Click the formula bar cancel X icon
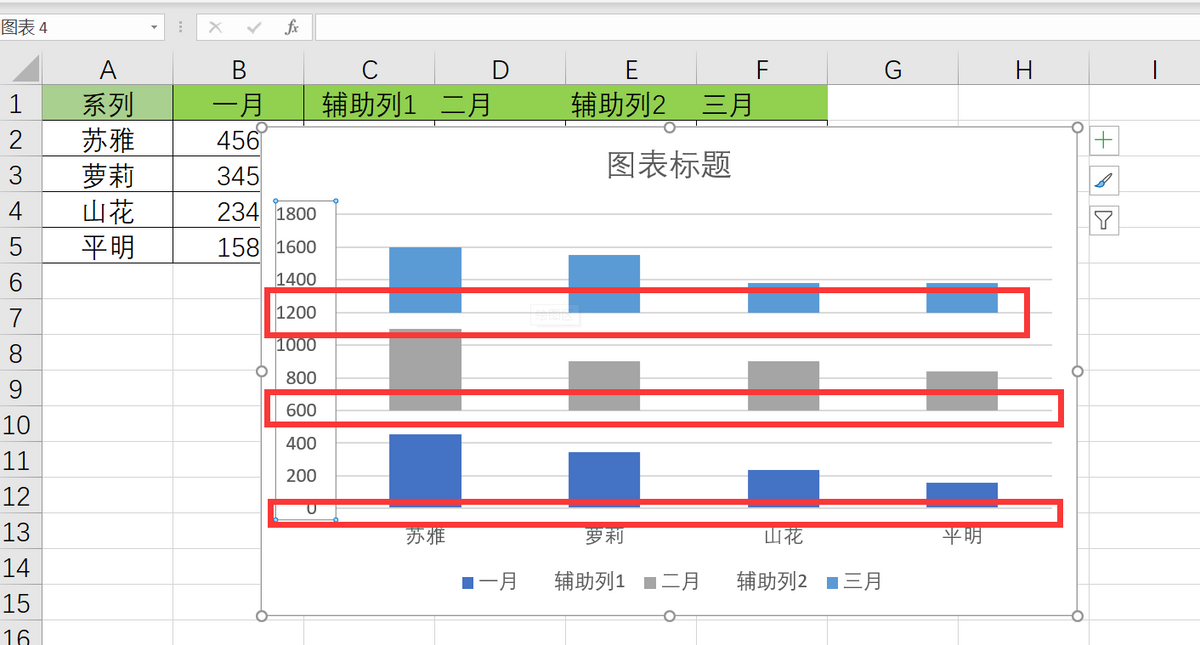Screen dimensions: 1200x645 215,28
